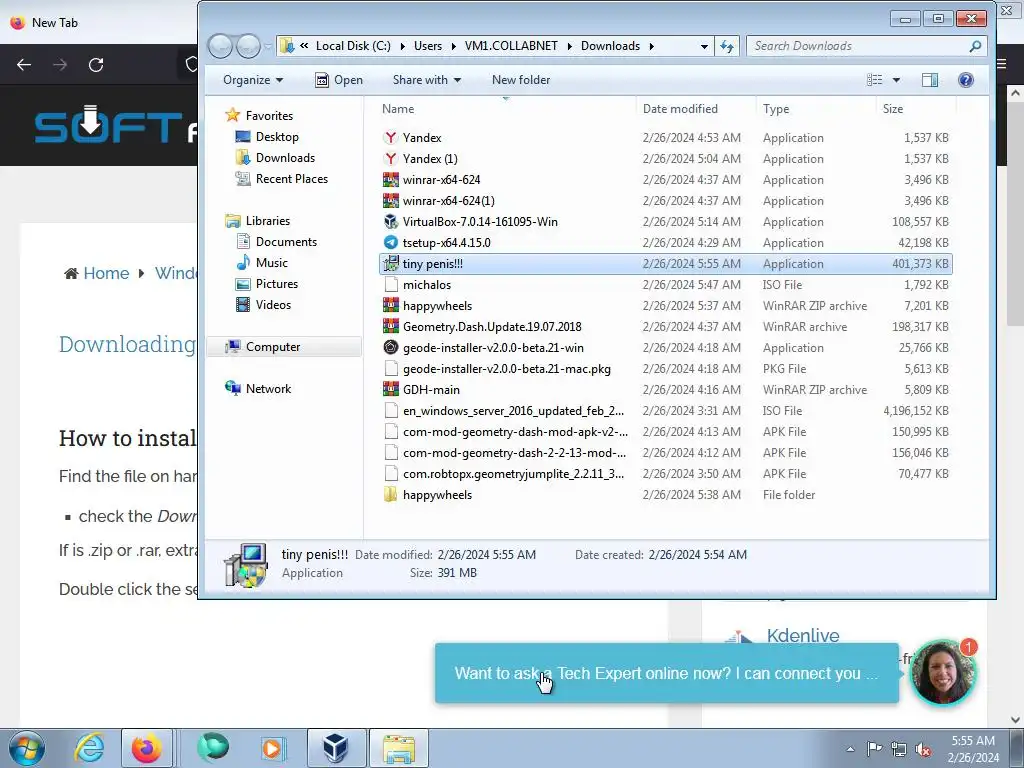Open Documents library
Image resolution: width=1024 pixels, height=768 pixels.
click(286, 242)
